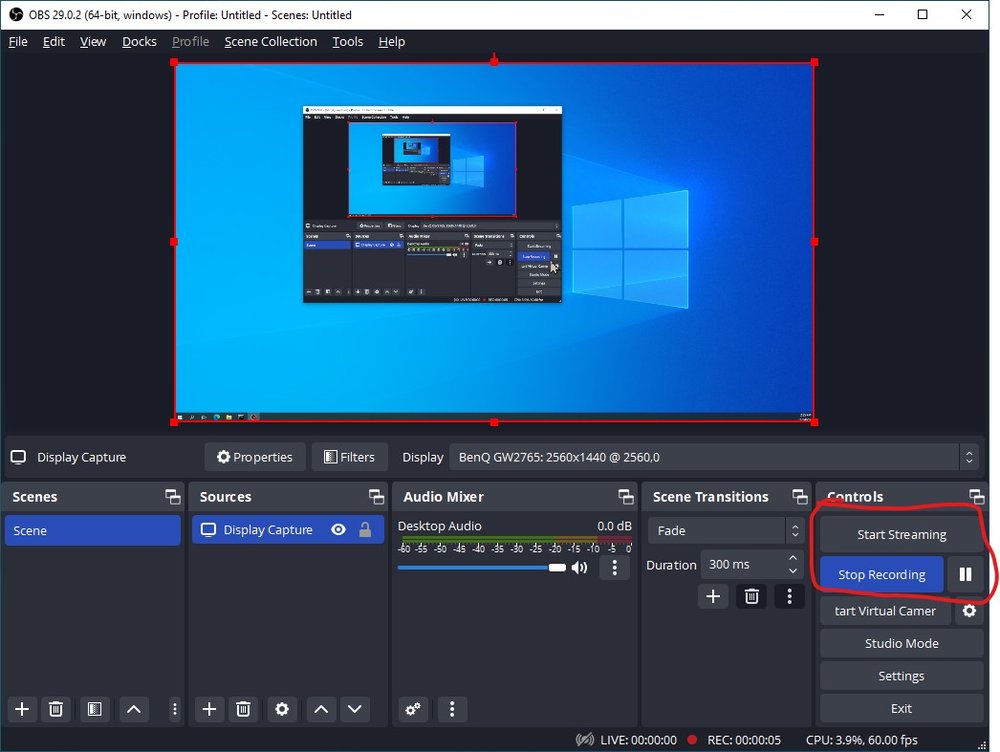The width and height of the screenshot is (1000, 752).
Task: Select the Scene item in the Scenes list
Action: 92,531
